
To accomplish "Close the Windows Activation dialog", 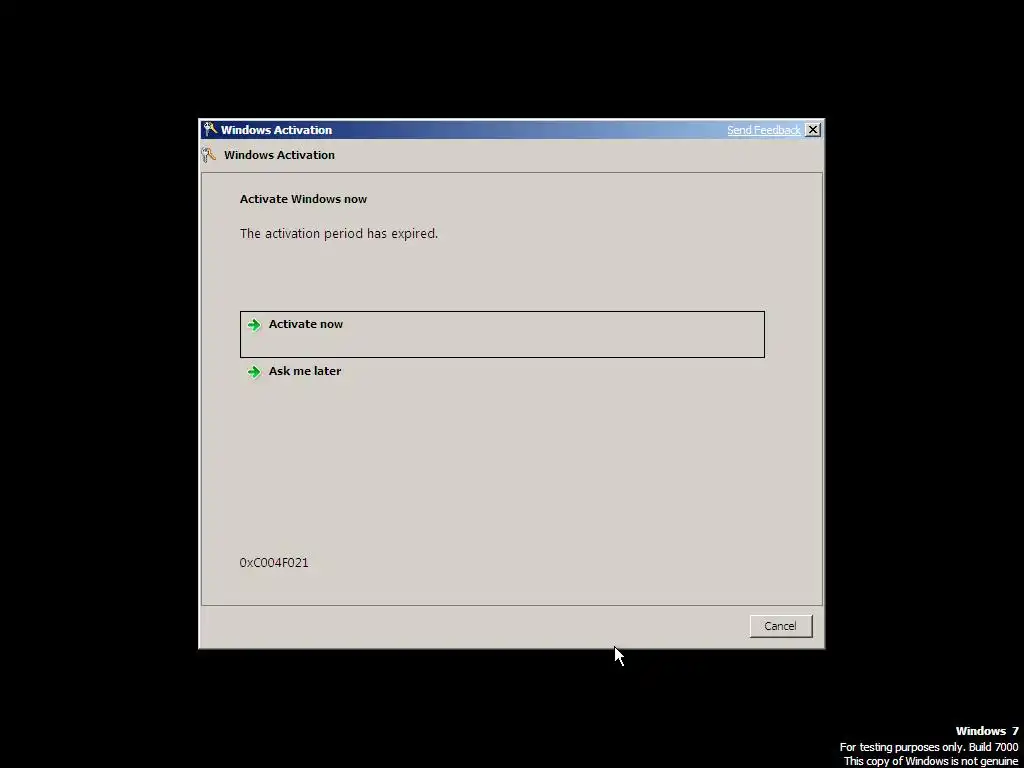I will (x=813, y=130).
